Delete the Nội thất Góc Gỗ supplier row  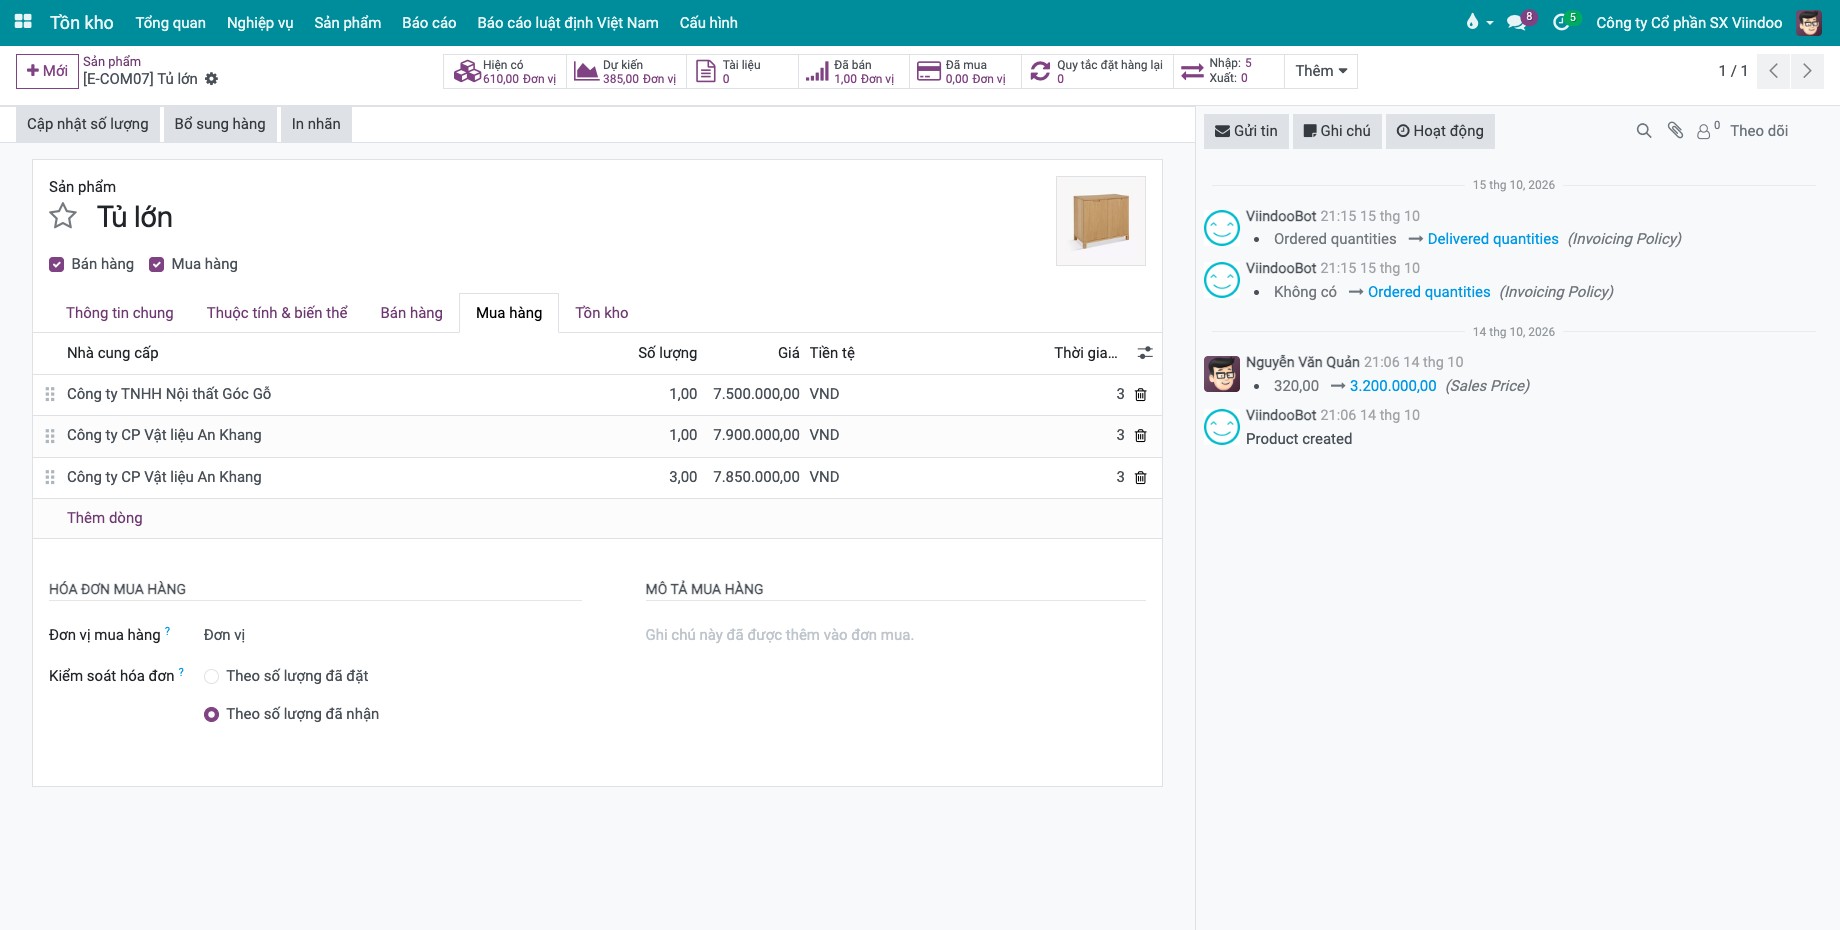click(1140, 394)
